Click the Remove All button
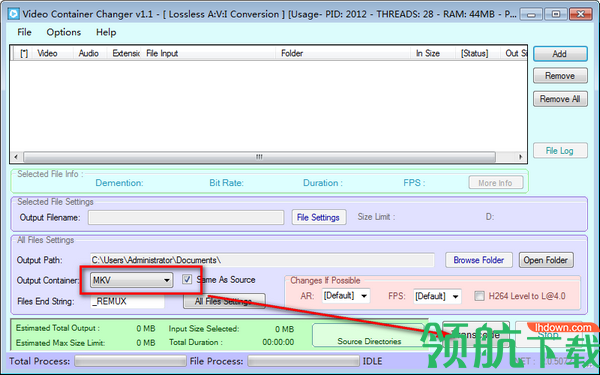The image size is (600, 375). (560, 99)
